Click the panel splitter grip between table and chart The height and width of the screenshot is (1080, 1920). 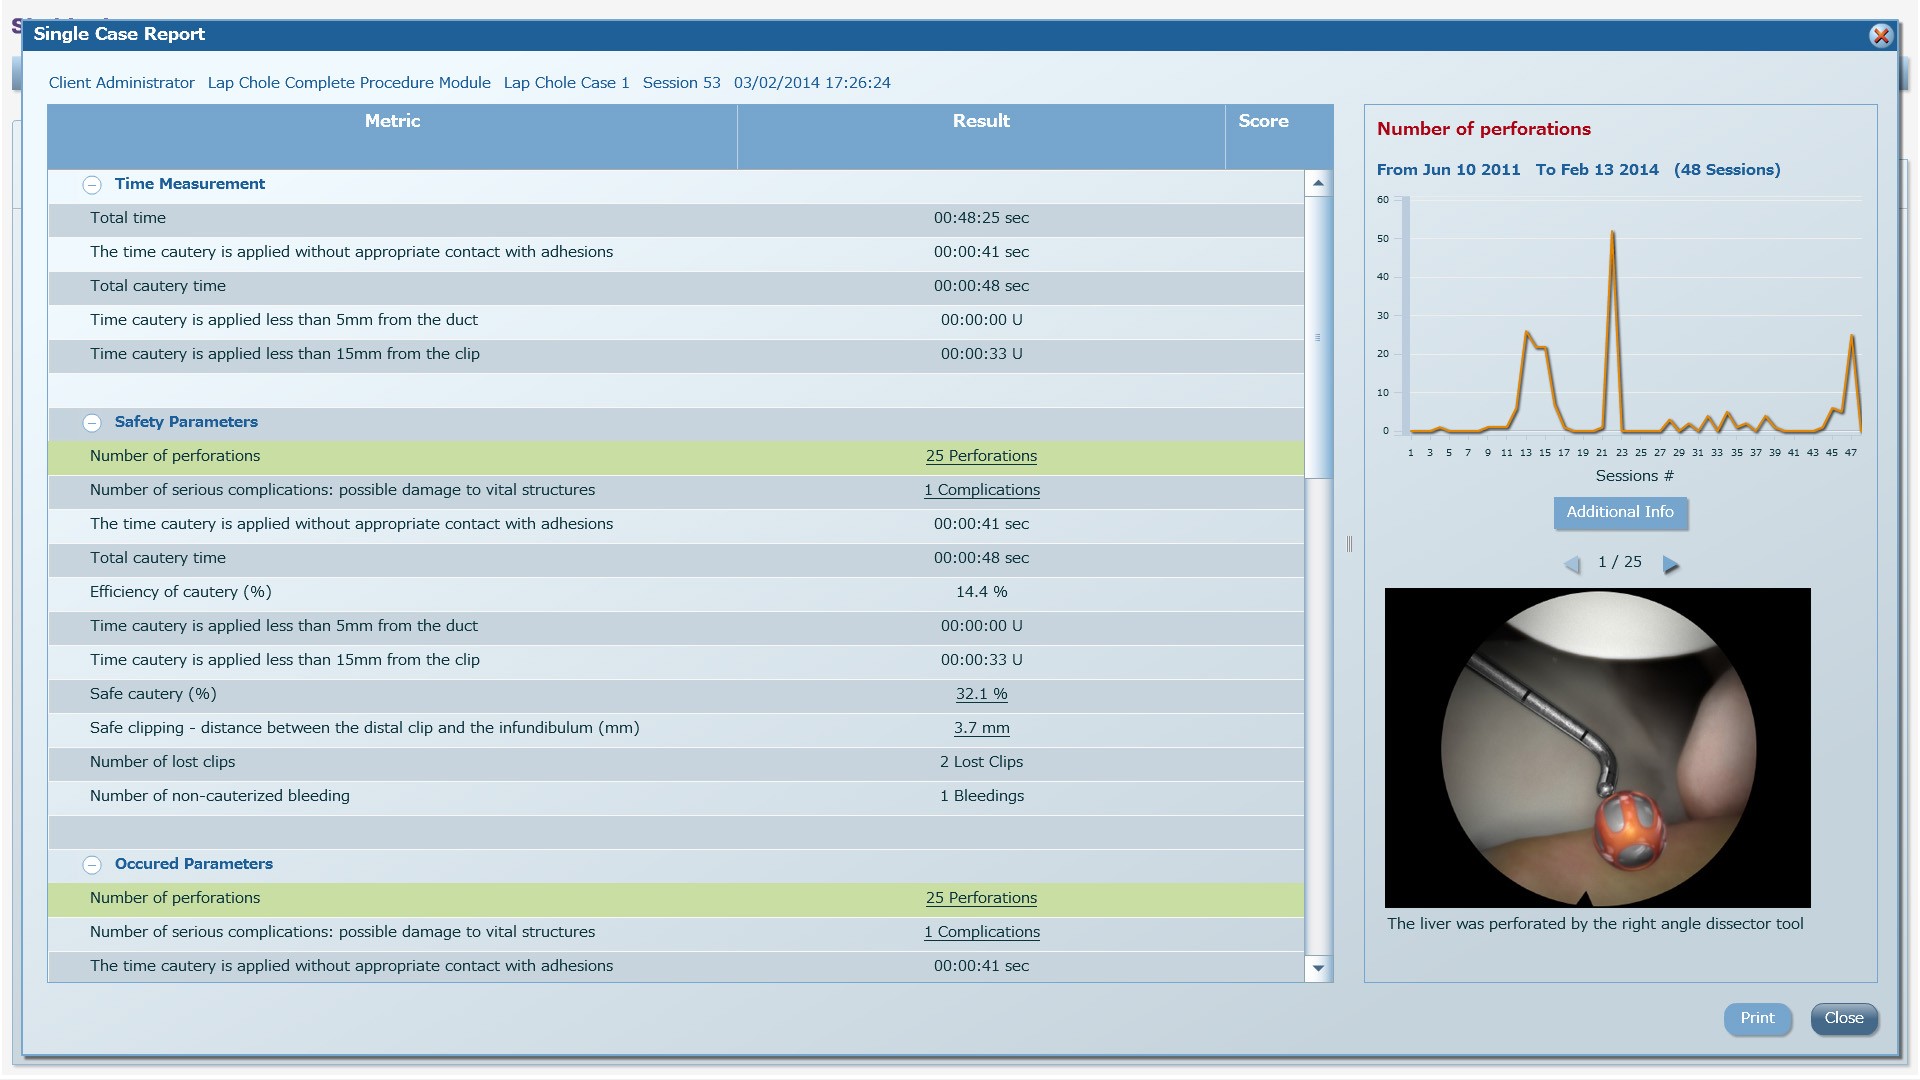(1349, 544)
